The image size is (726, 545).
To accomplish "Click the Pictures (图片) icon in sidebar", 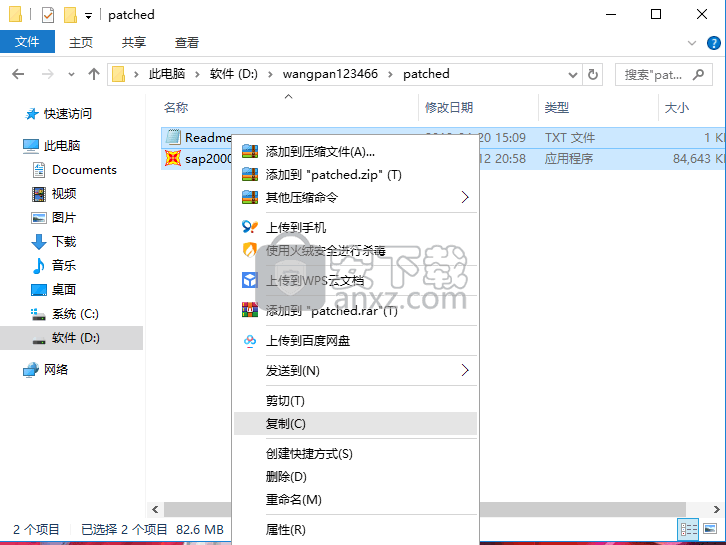I will 39,218.
